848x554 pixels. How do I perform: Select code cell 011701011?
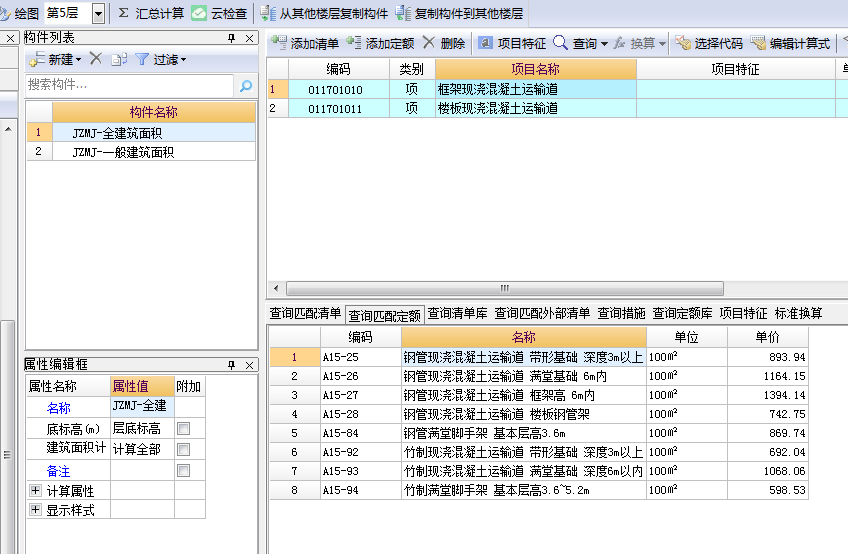(x=339, y=108)
